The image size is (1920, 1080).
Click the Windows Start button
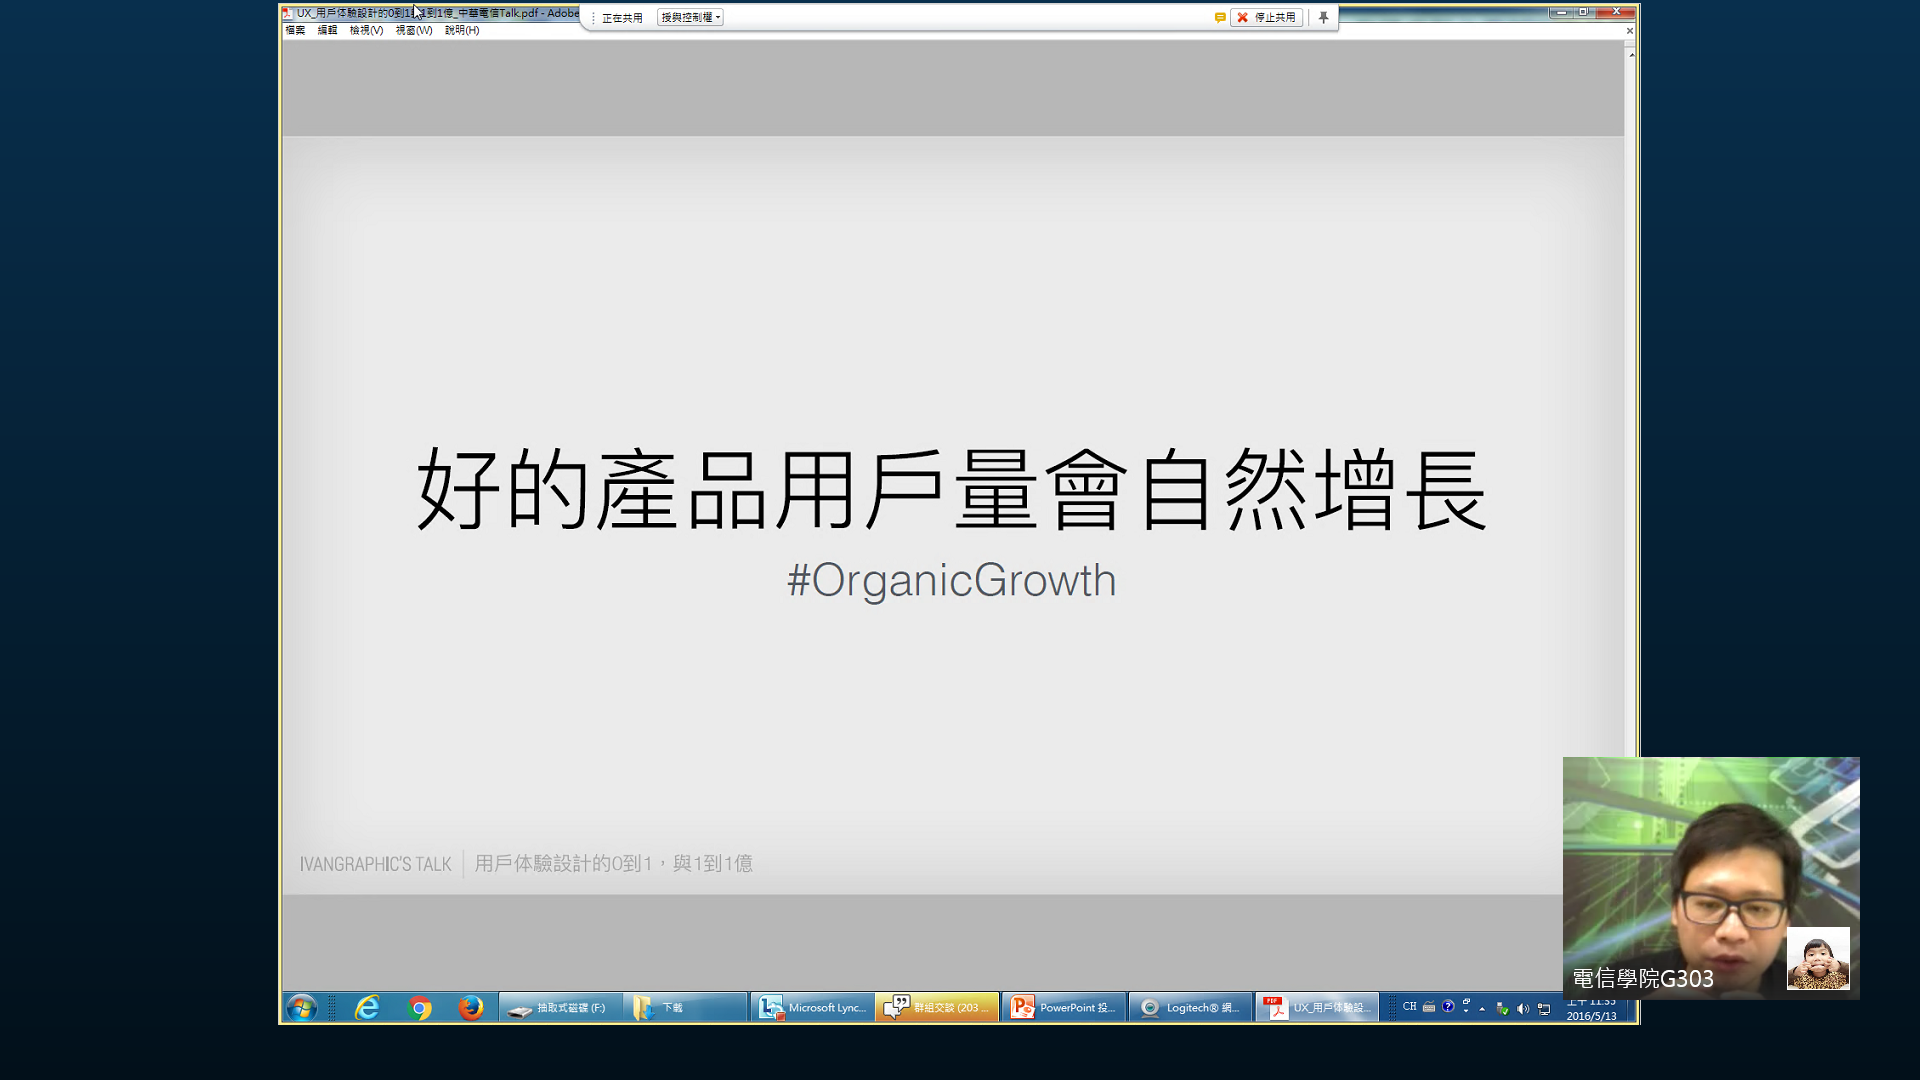301,1007
